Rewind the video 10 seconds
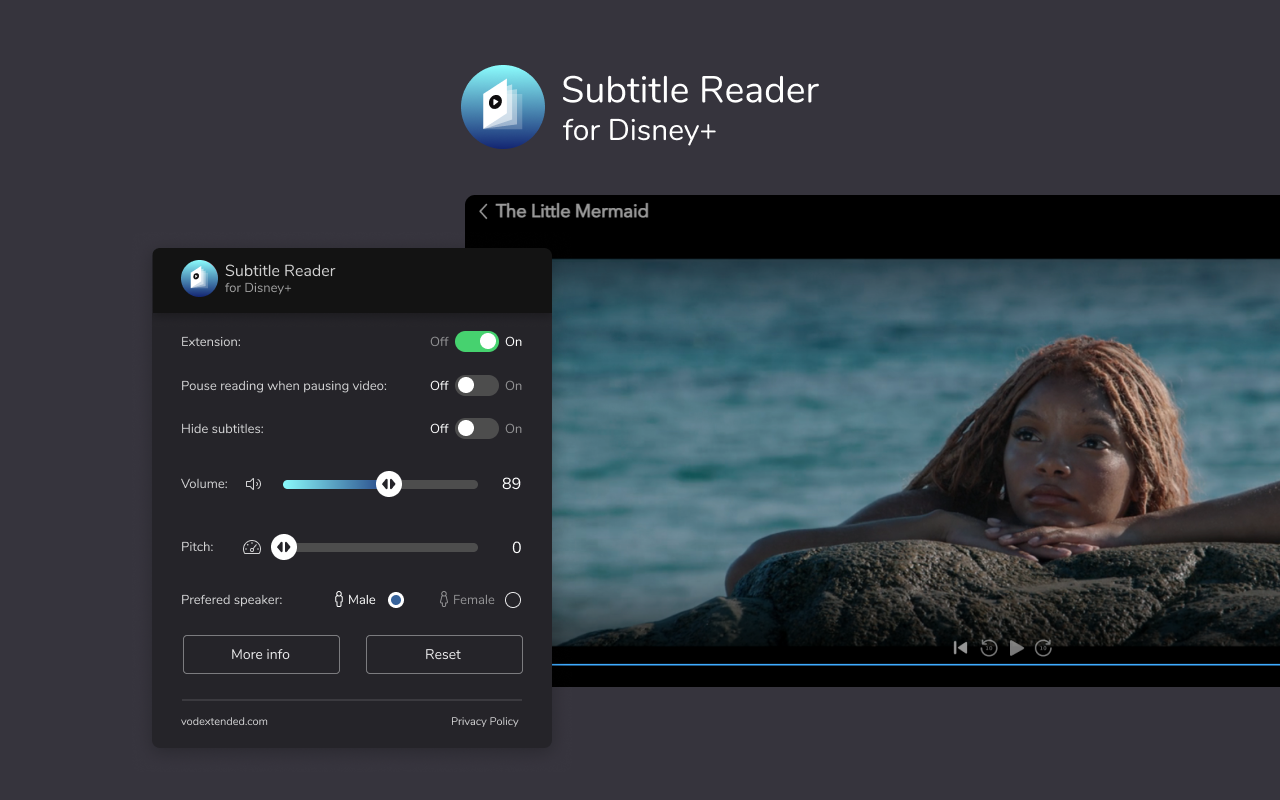Image resolution: width=1280 pixels, height=800 pixels. point(989,648)
